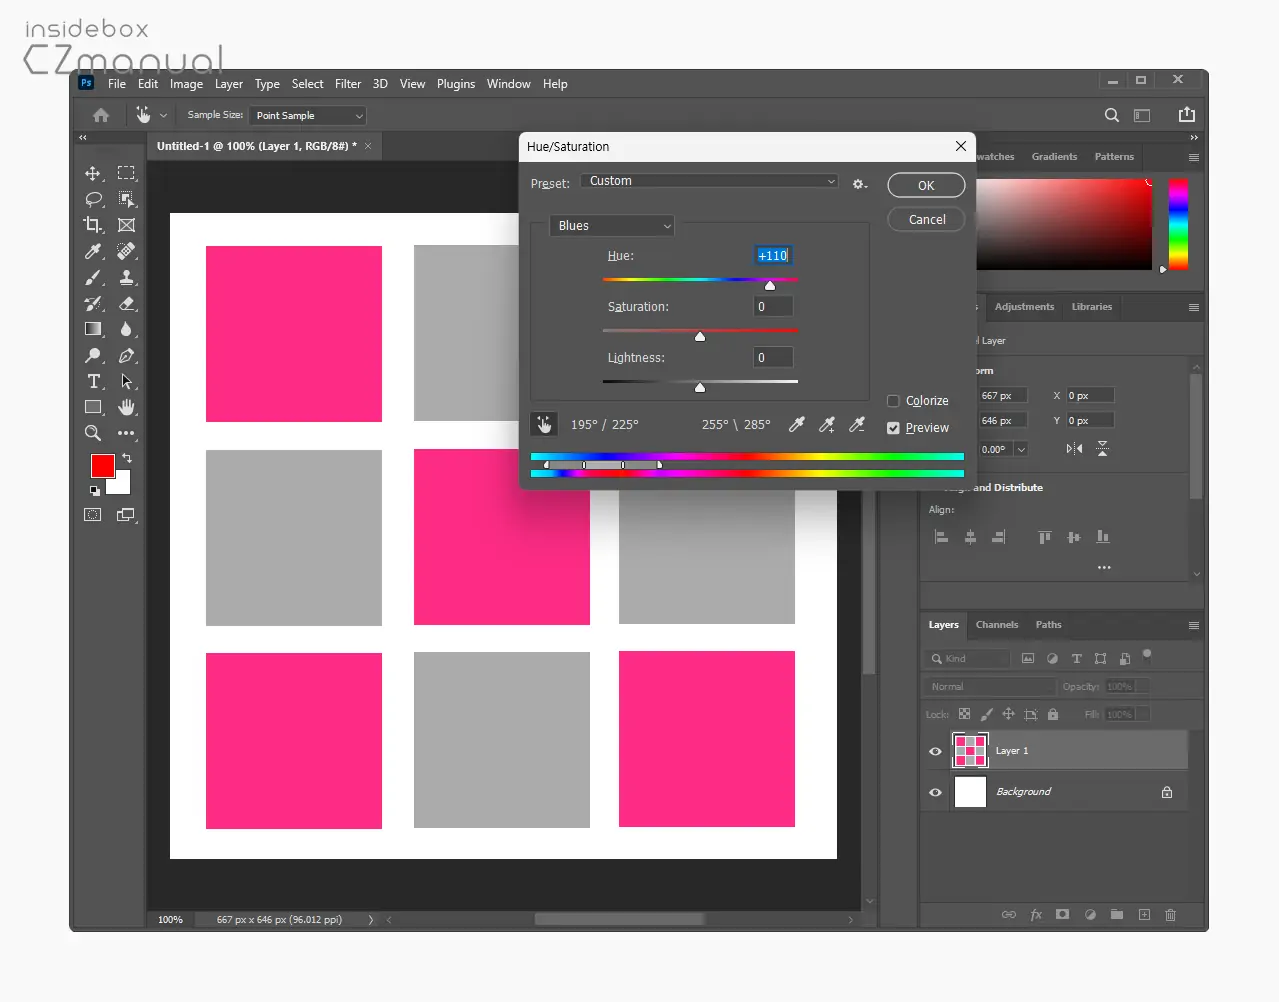1279x1002 pixels.
Task: Switch to the Channels tab
Action: coord(997,625)
